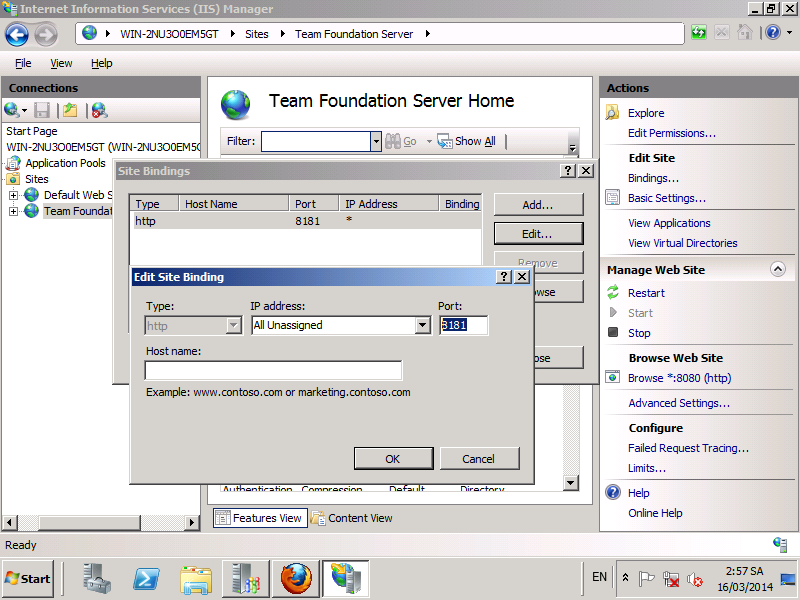Click the Save icon in Connections toolbar
Image resolution: width=800 pixels, height=600 pixels.
coord(42,110)
